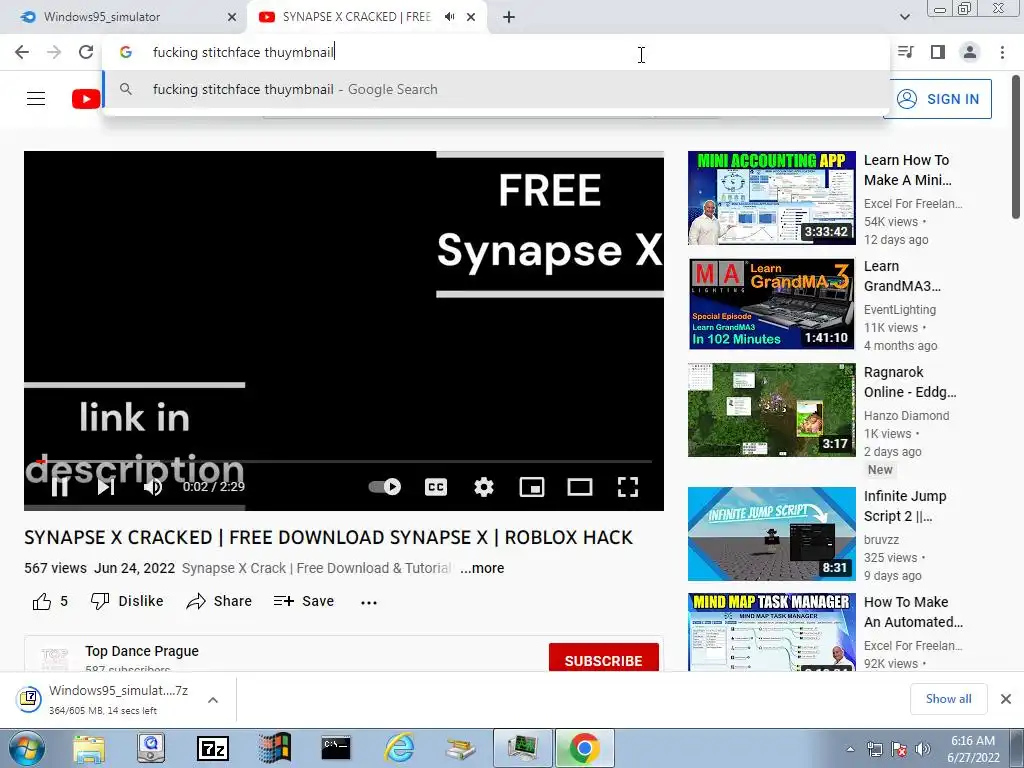Toggle closed captions on the video

point(436,487)
